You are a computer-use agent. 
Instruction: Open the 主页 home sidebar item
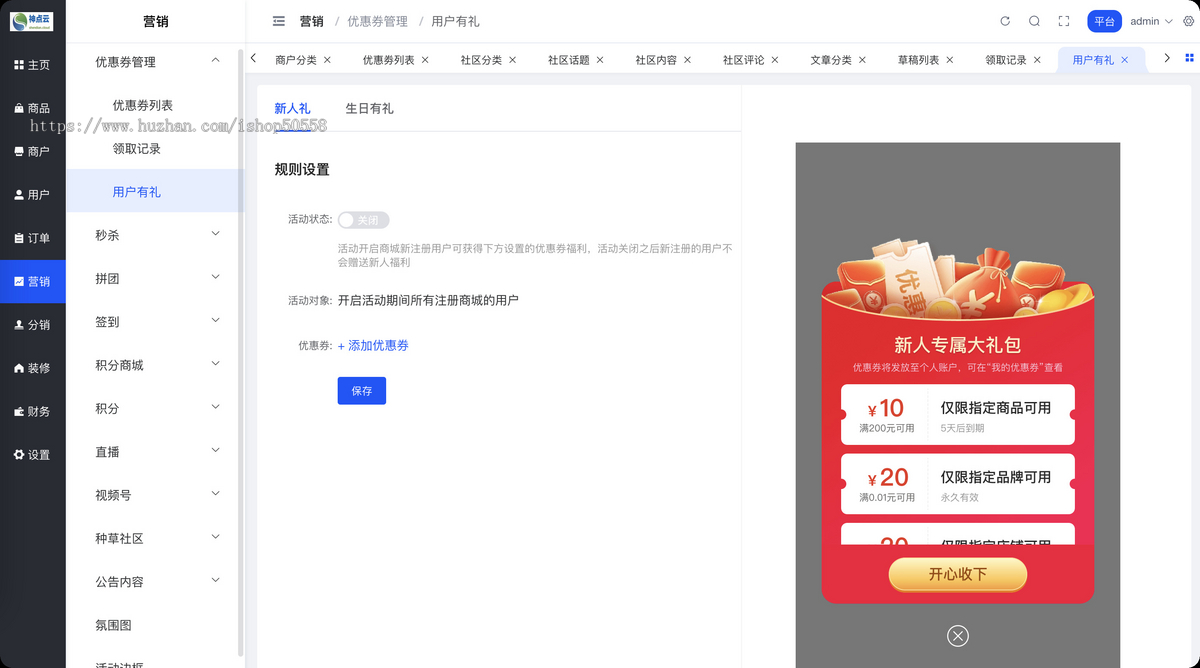(32, 65)
